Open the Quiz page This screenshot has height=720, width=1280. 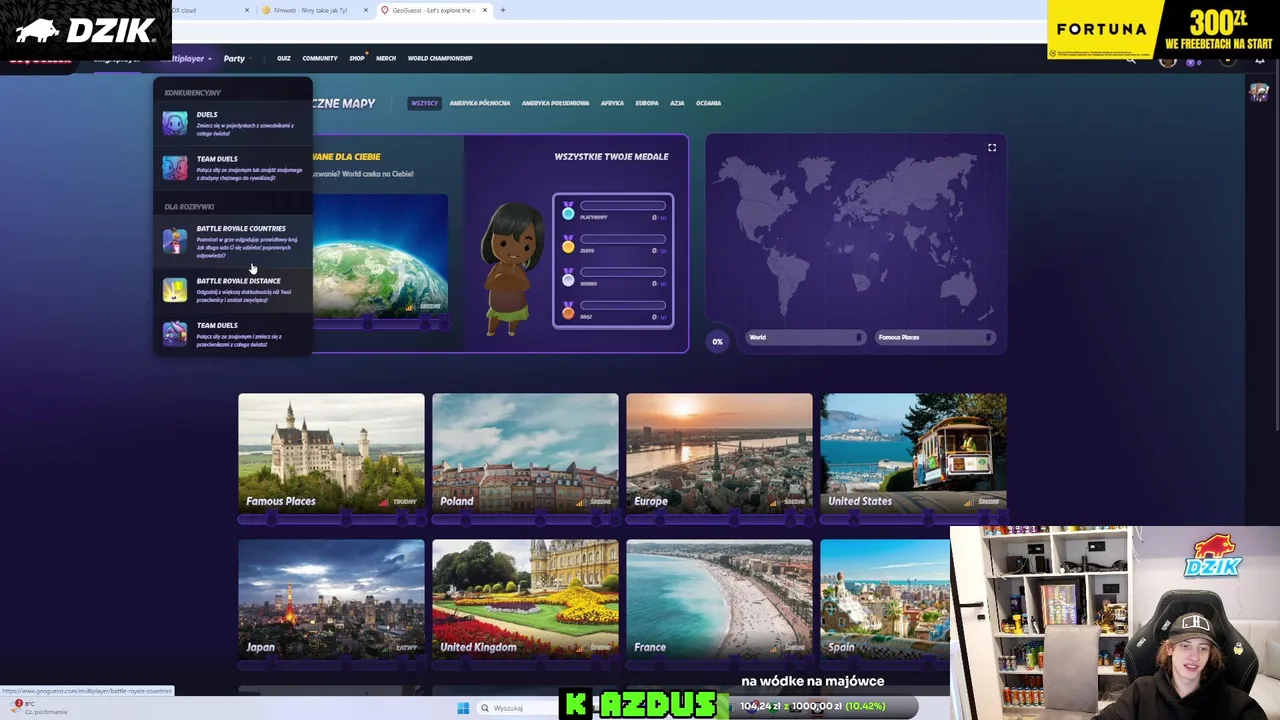coord(284,58)
